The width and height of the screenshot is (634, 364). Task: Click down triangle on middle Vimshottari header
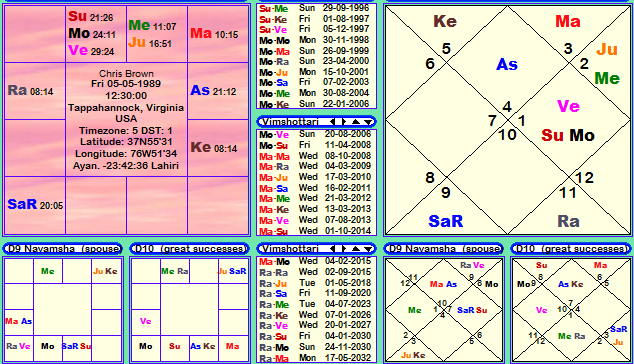pos(368,122)
